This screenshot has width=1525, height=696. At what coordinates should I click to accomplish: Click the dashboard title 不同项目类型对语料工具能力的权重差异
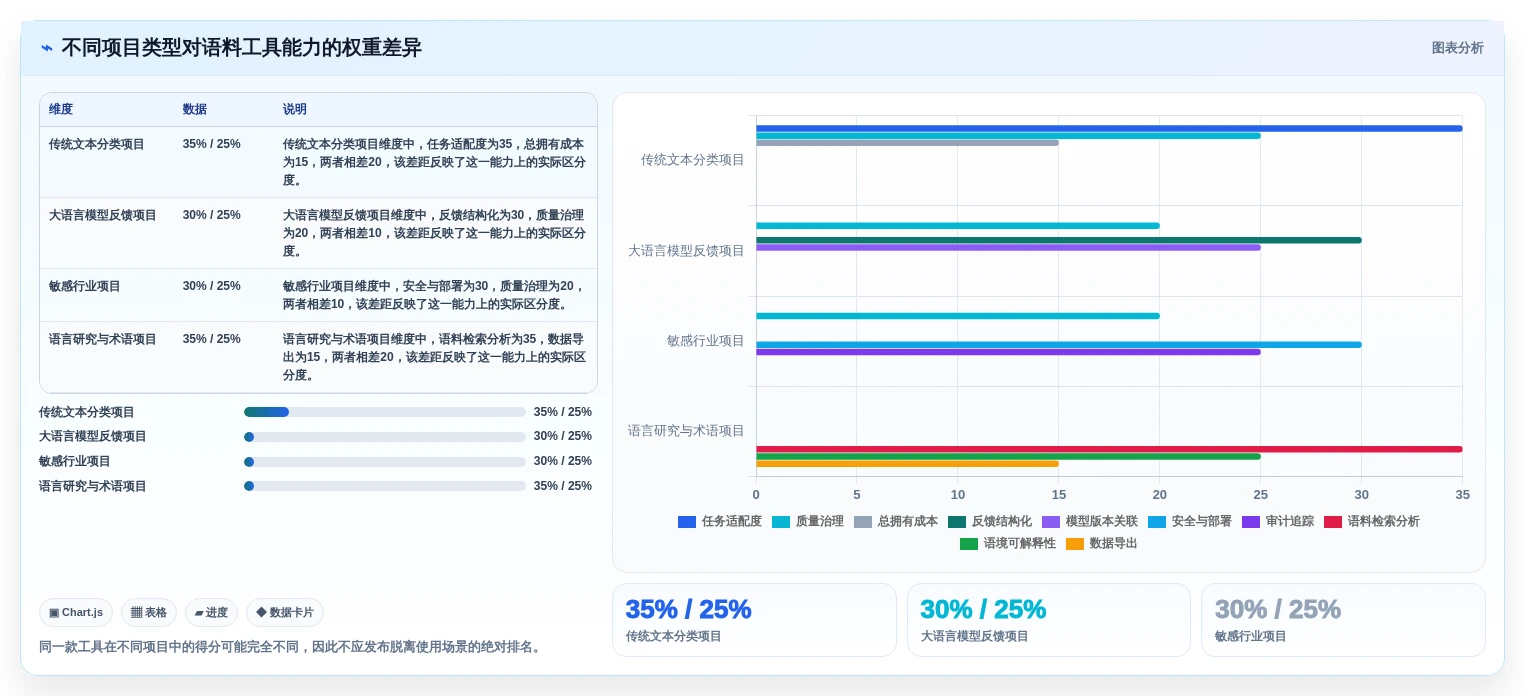coord(241,48)
